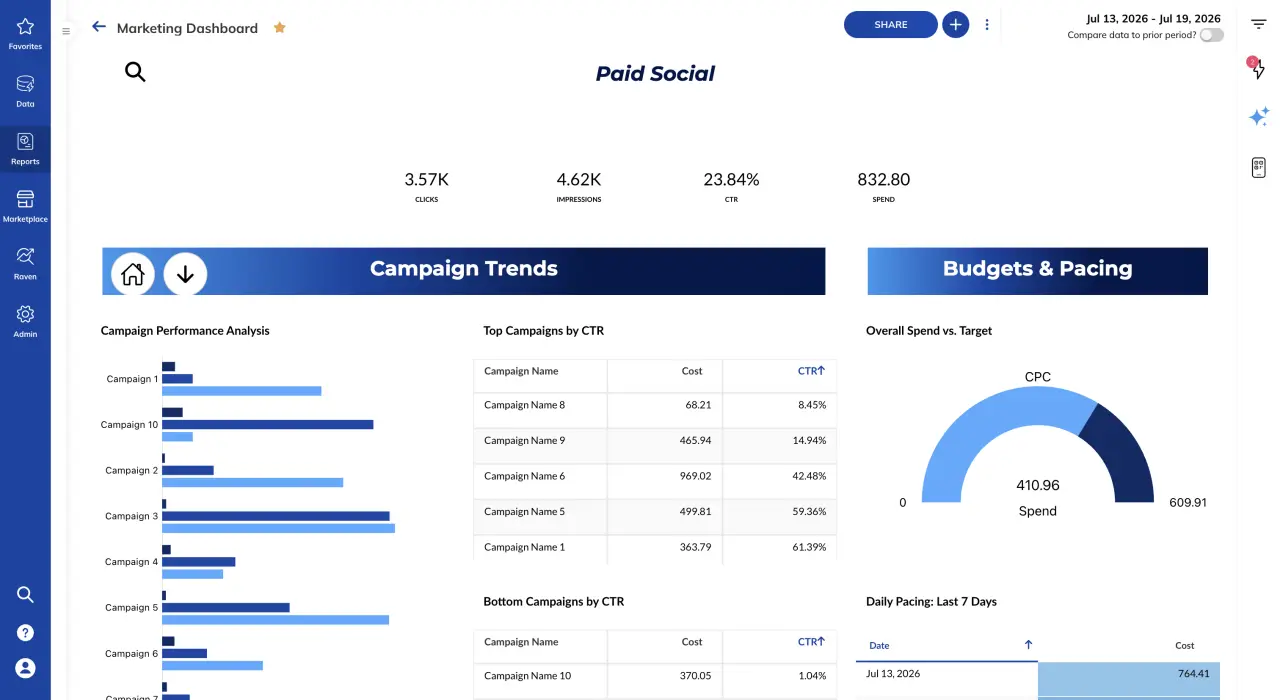The image size is (1280, 700).
Task: Open the lightning bolt notifications icon
Action: (1257, 69)
